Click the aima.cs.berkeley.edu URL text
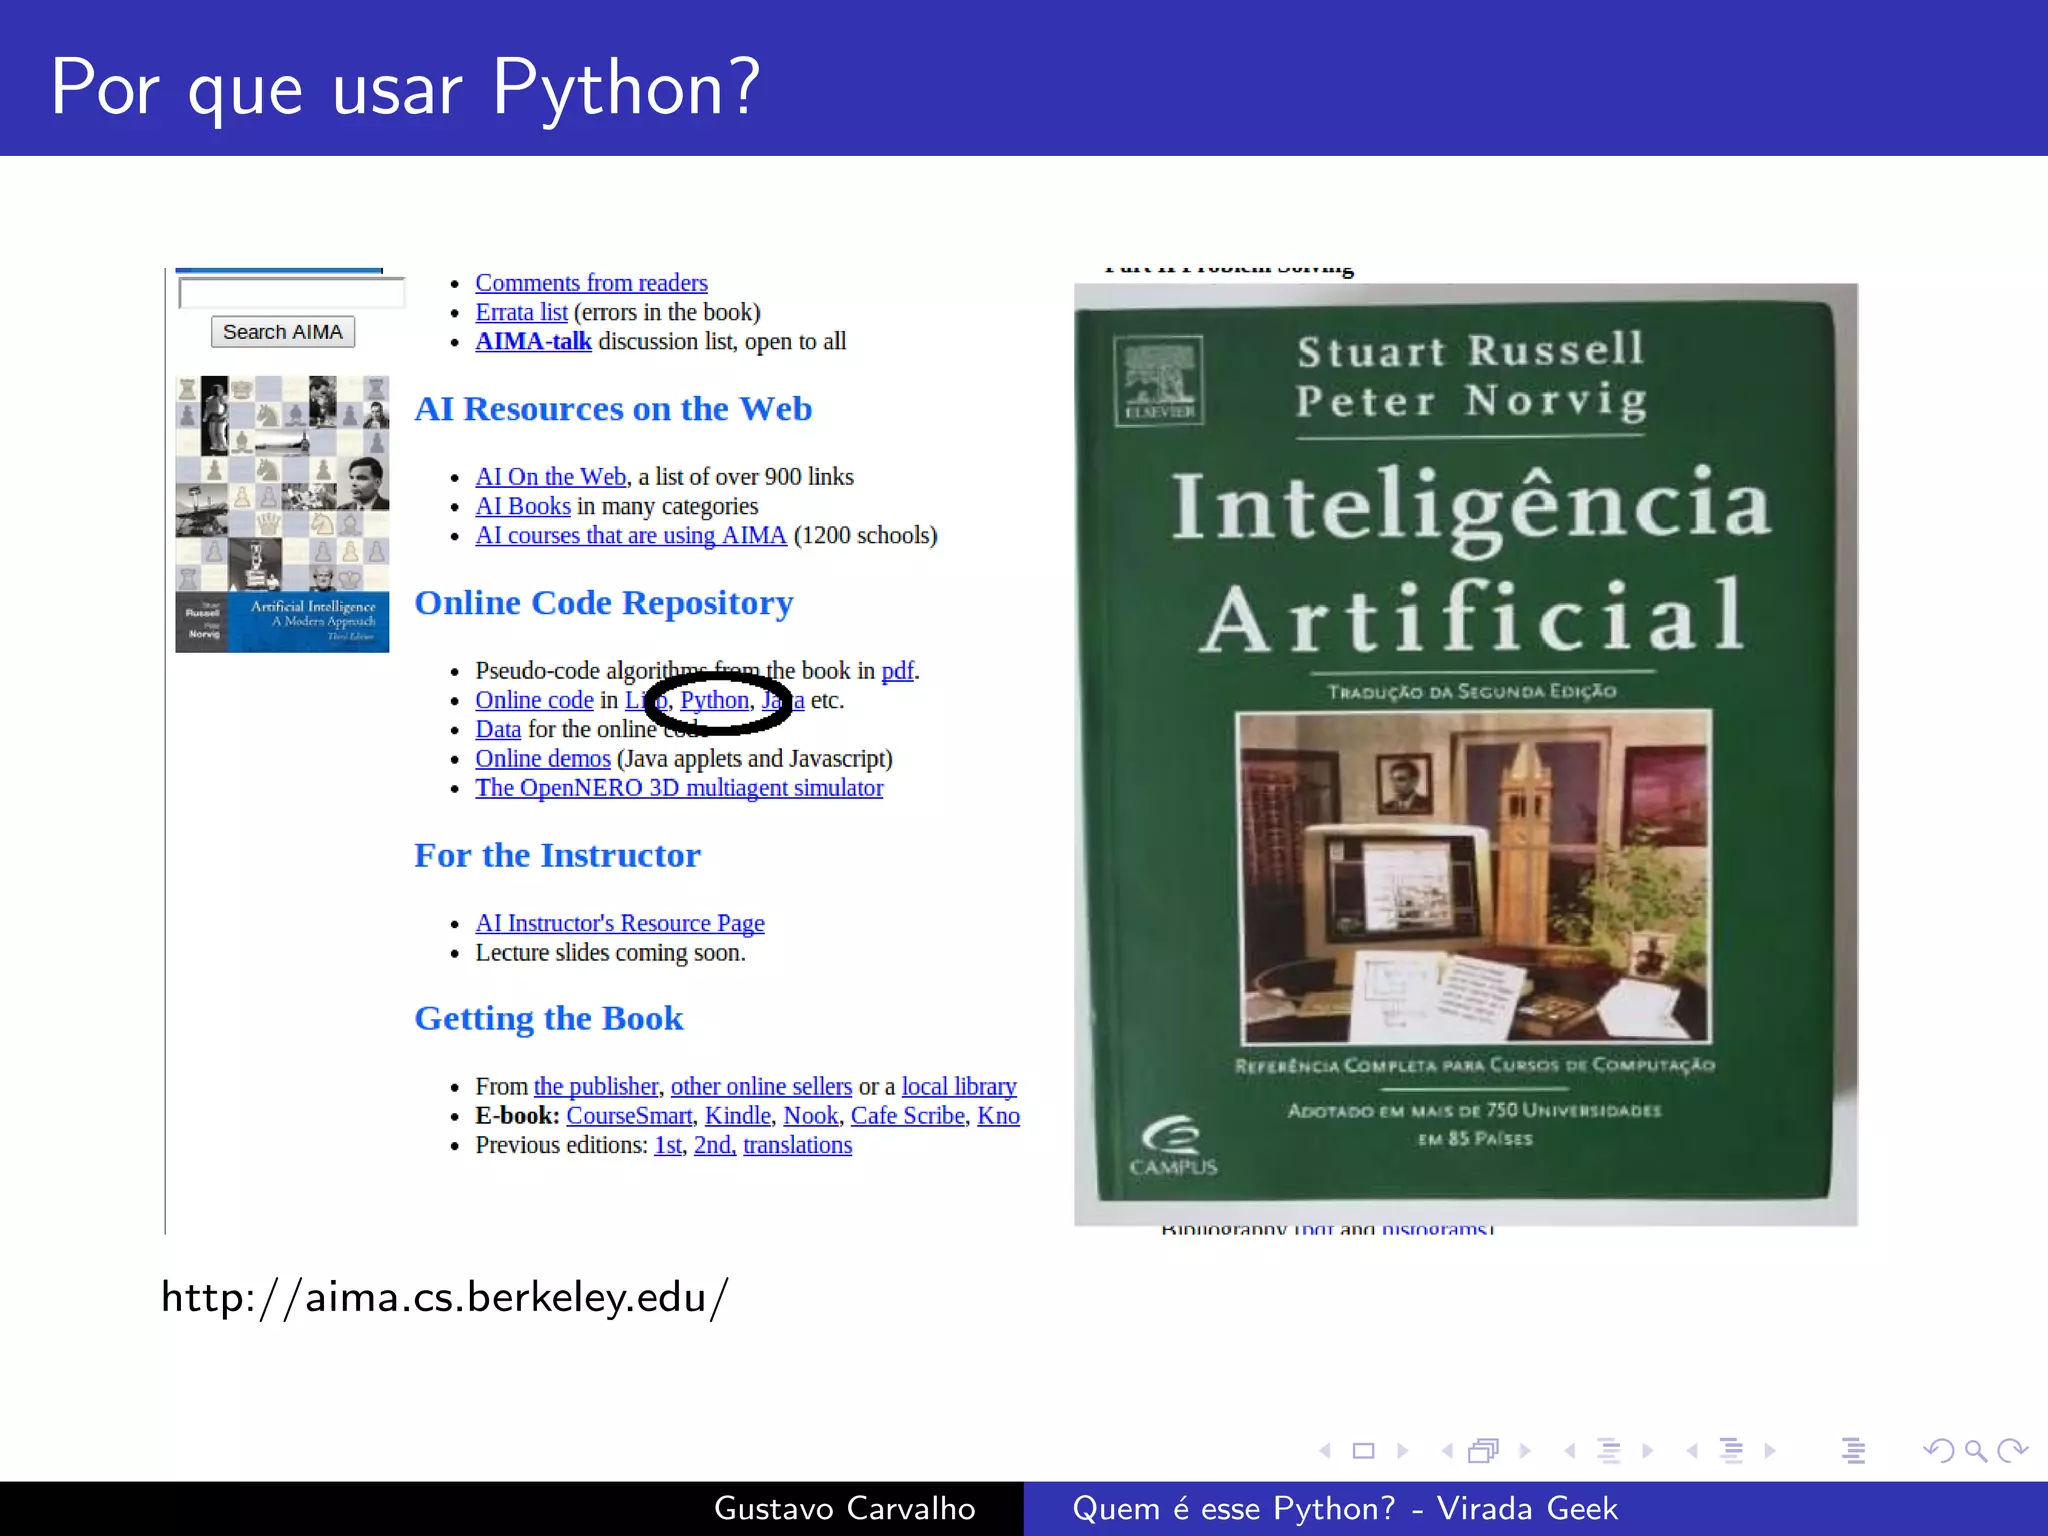The height and width of the screenshot is (1536, 2048). pyautogui.click(x=445, y=1298)
